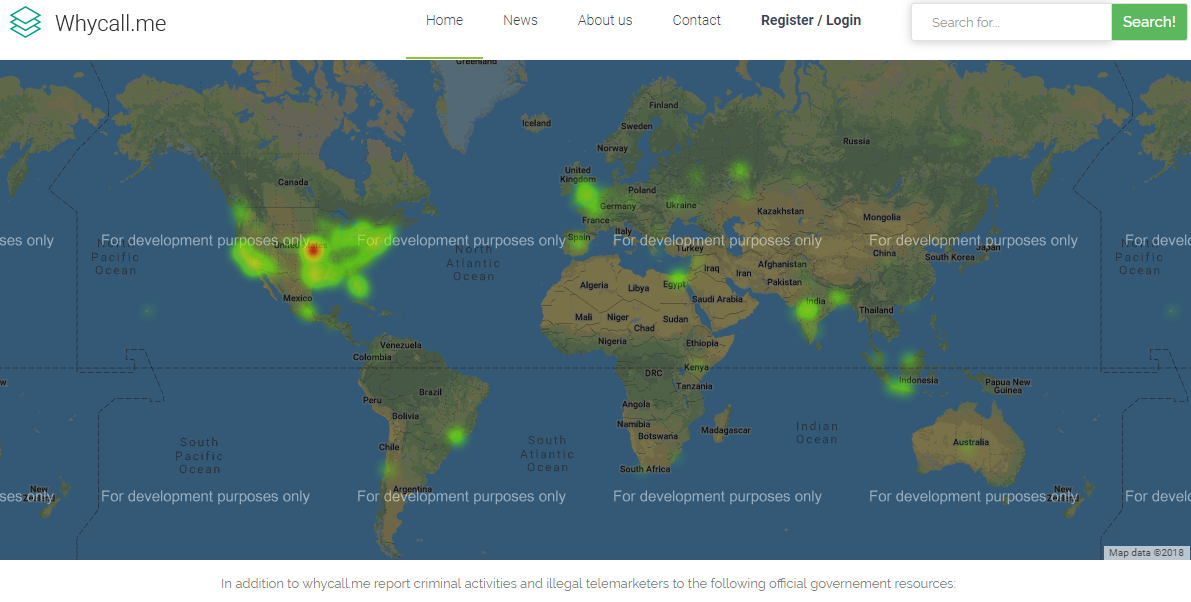Click the Ukraine map label
The image size is (1191, 602).
coord(681,205)
